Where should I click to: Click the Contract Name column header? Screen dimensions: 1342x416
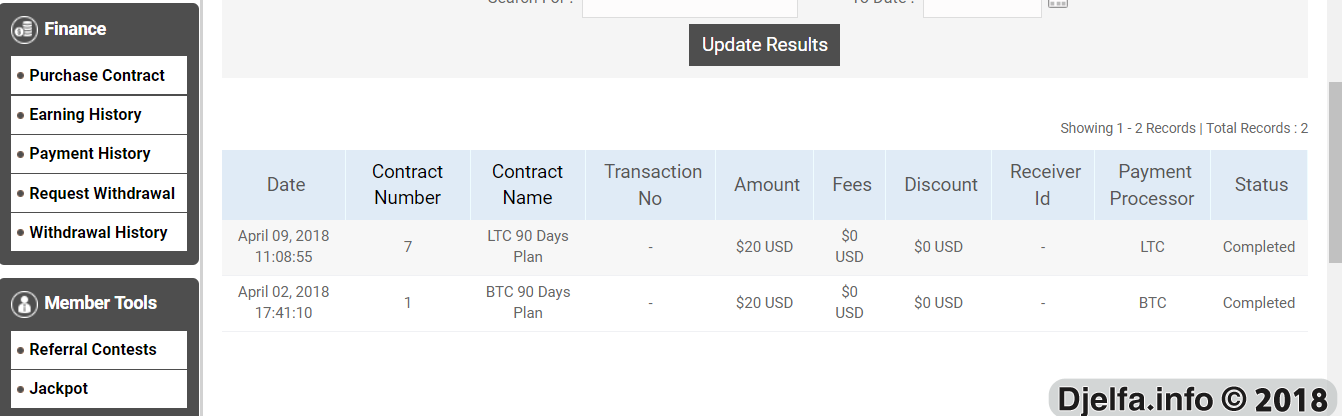(527, 185)
